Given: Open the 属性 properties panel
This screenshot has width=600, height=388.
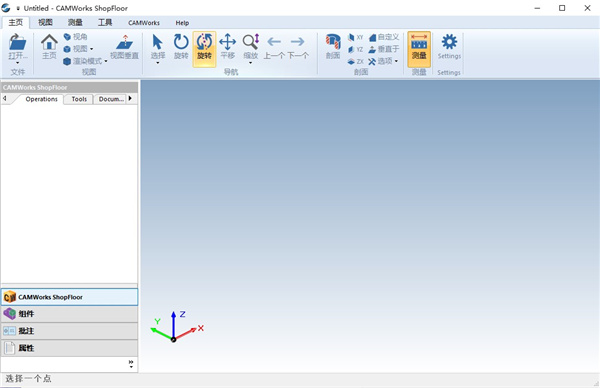Looking at the screenshot, I should 69,348.
